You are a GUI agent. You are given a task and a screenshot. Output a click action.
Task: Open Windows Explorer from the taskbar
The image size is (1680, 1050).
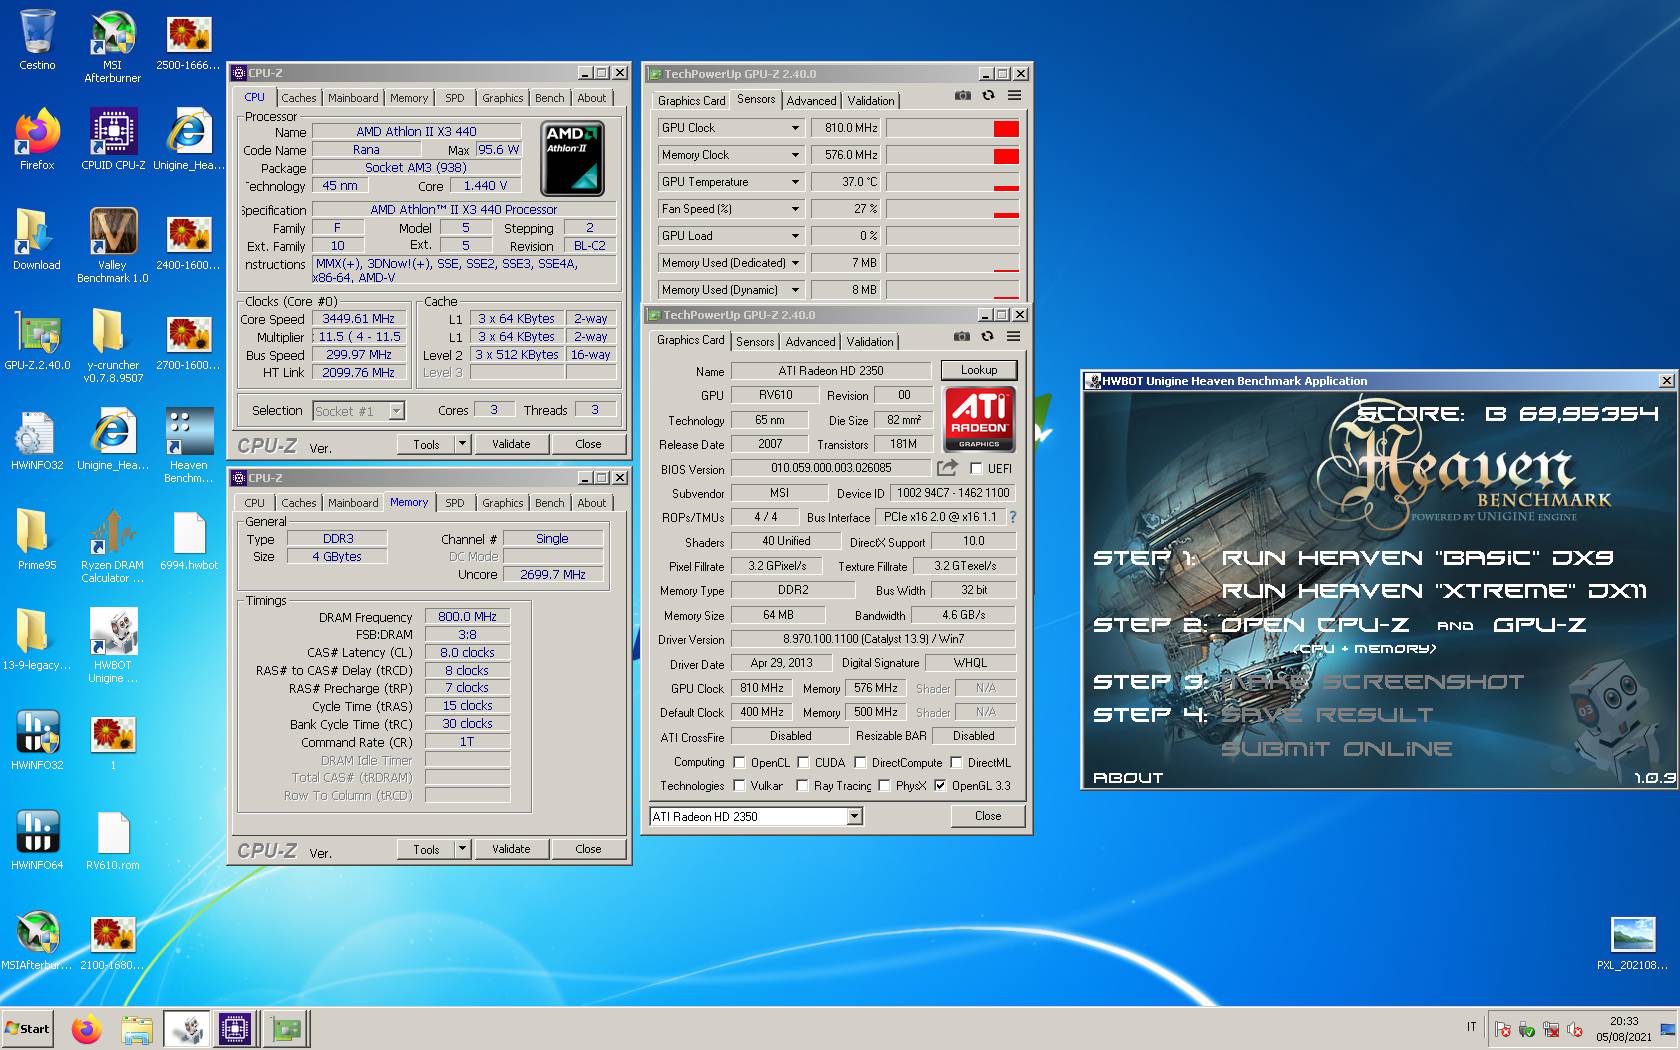click(137, 1029)
